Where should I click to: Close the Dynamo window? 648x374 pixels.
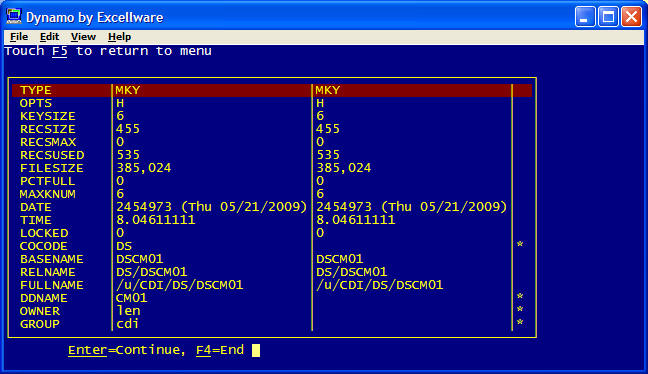click(x=631, y=17)
